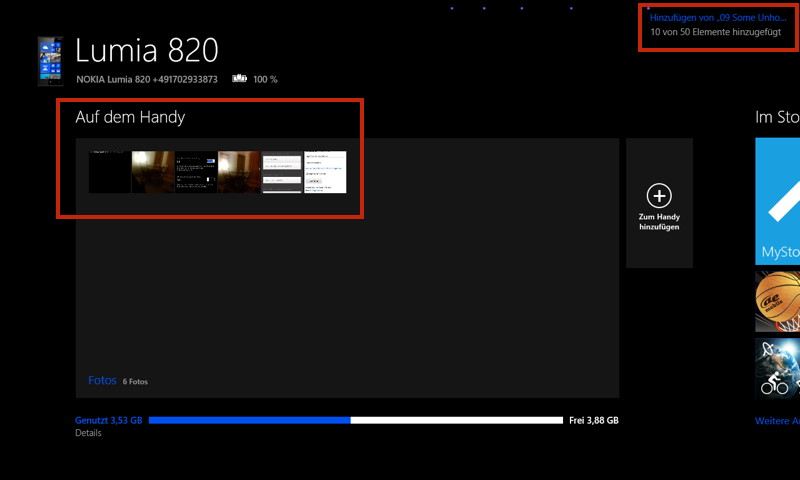Click the Frei 3,88 GB text
Screen dimensions: 800x480
(x=594, y=420)
